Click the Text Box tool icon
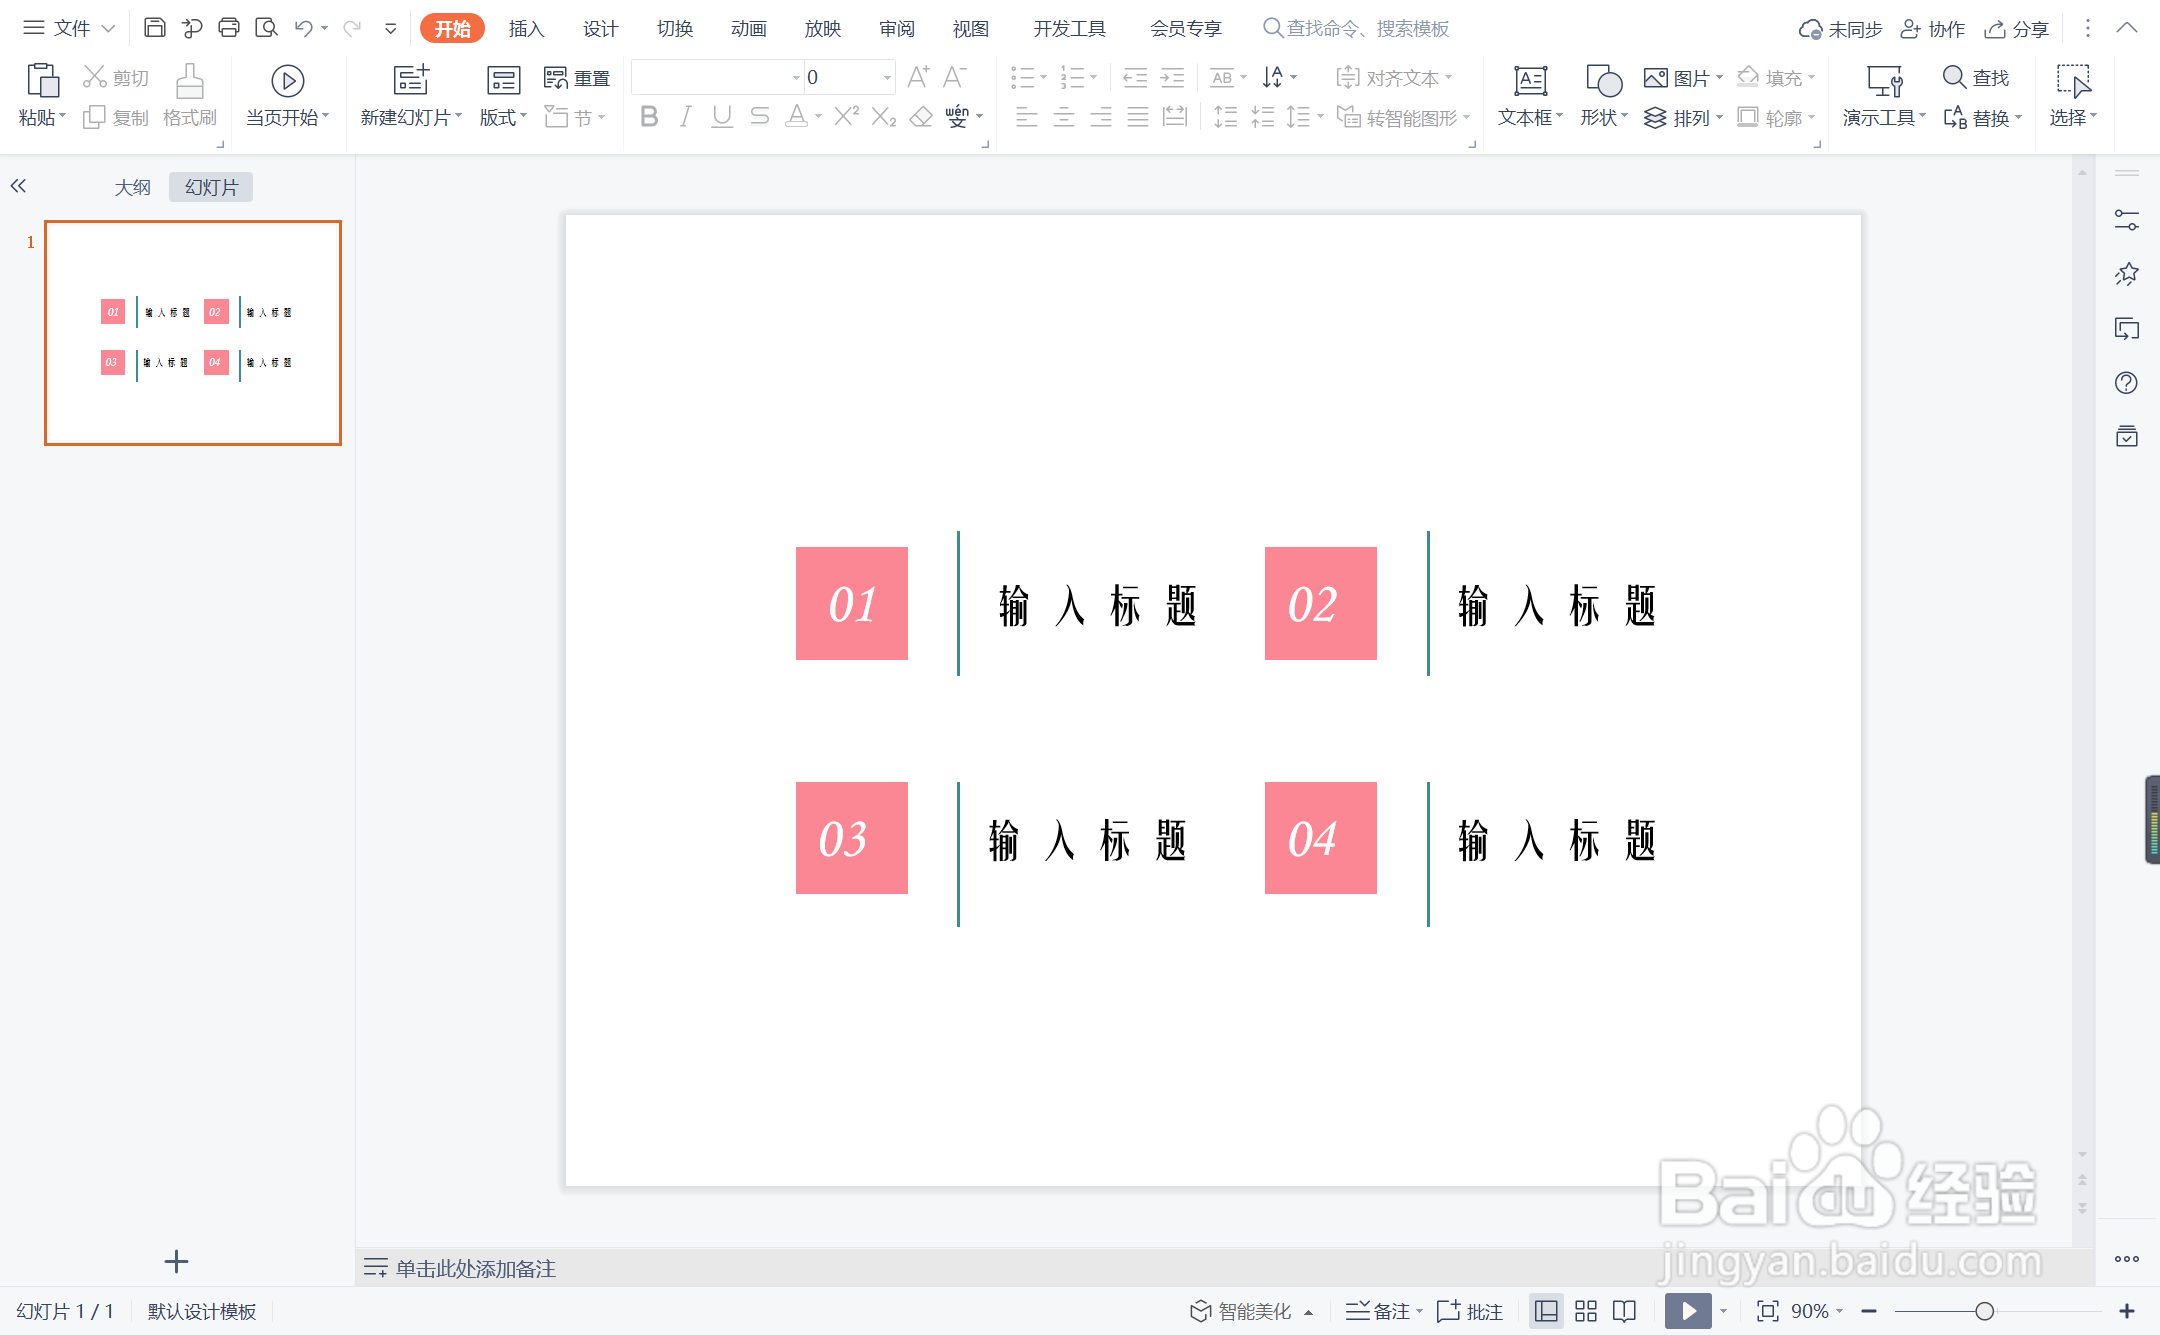This screenshot has width=2160, height=1335. coord(1529,82)
